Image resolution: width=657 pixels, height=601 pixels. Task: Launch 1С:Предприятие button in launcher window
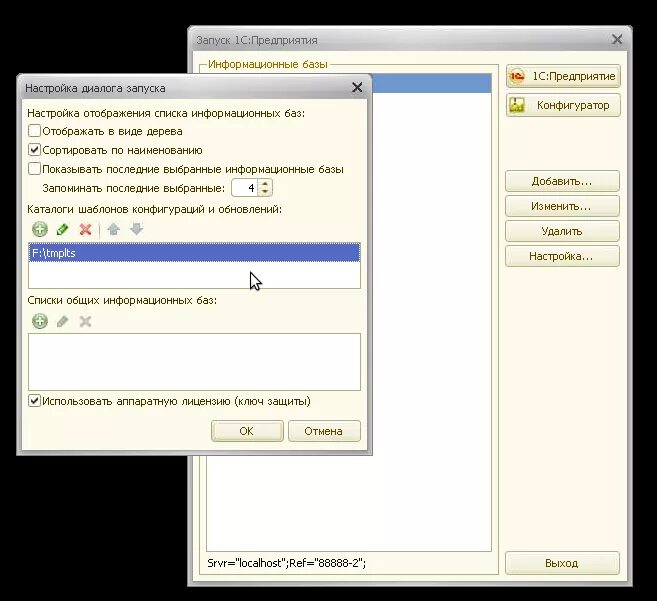tap(563, 76)
